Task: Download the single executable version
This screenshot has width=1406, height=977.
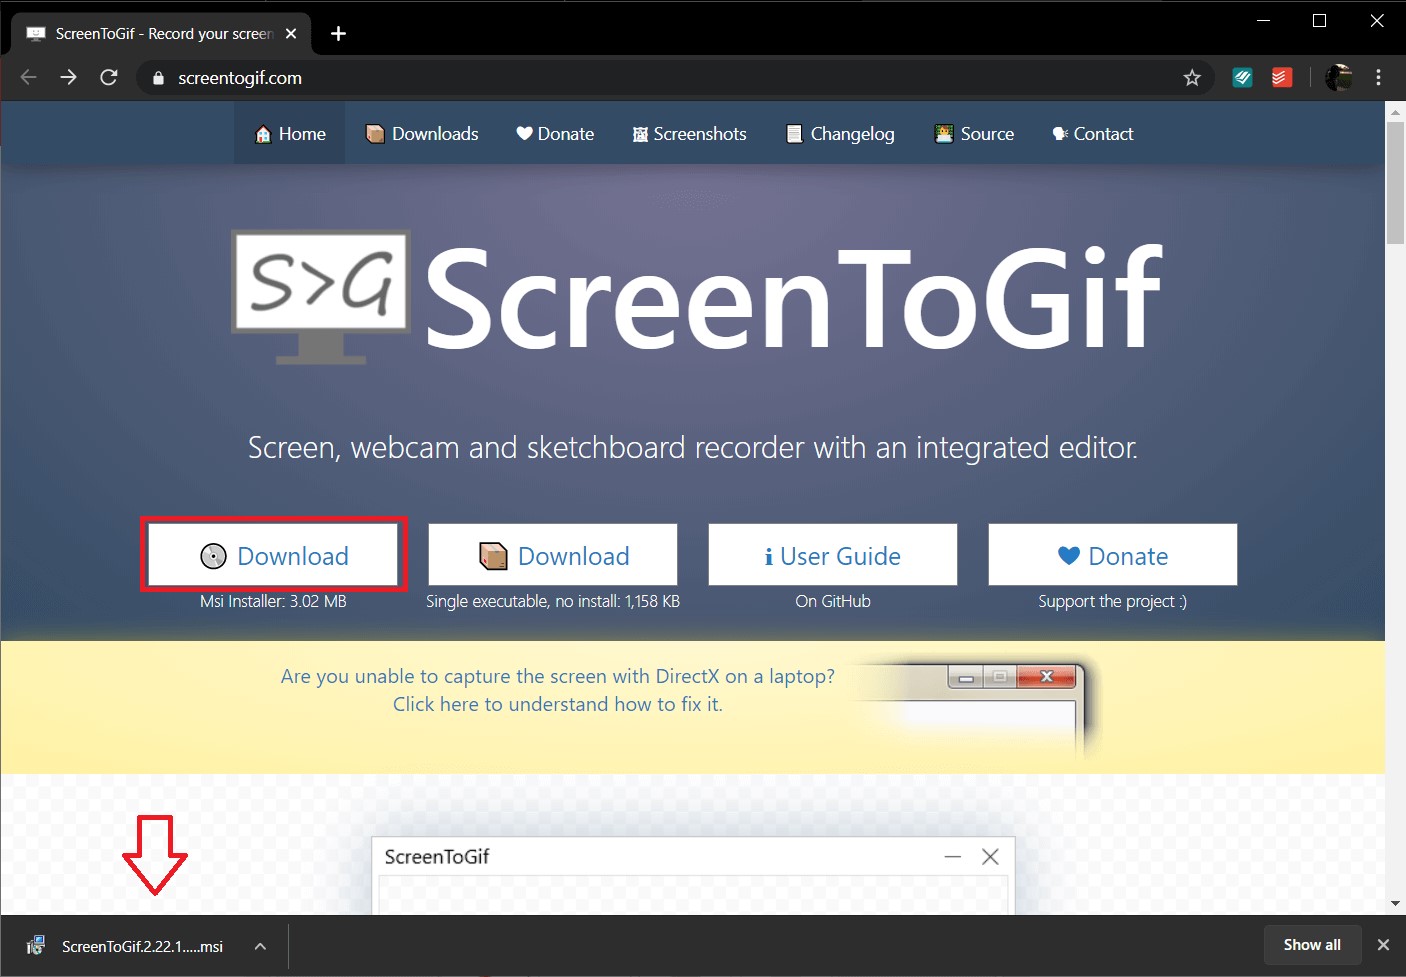Action: click(x=553, y=556)
